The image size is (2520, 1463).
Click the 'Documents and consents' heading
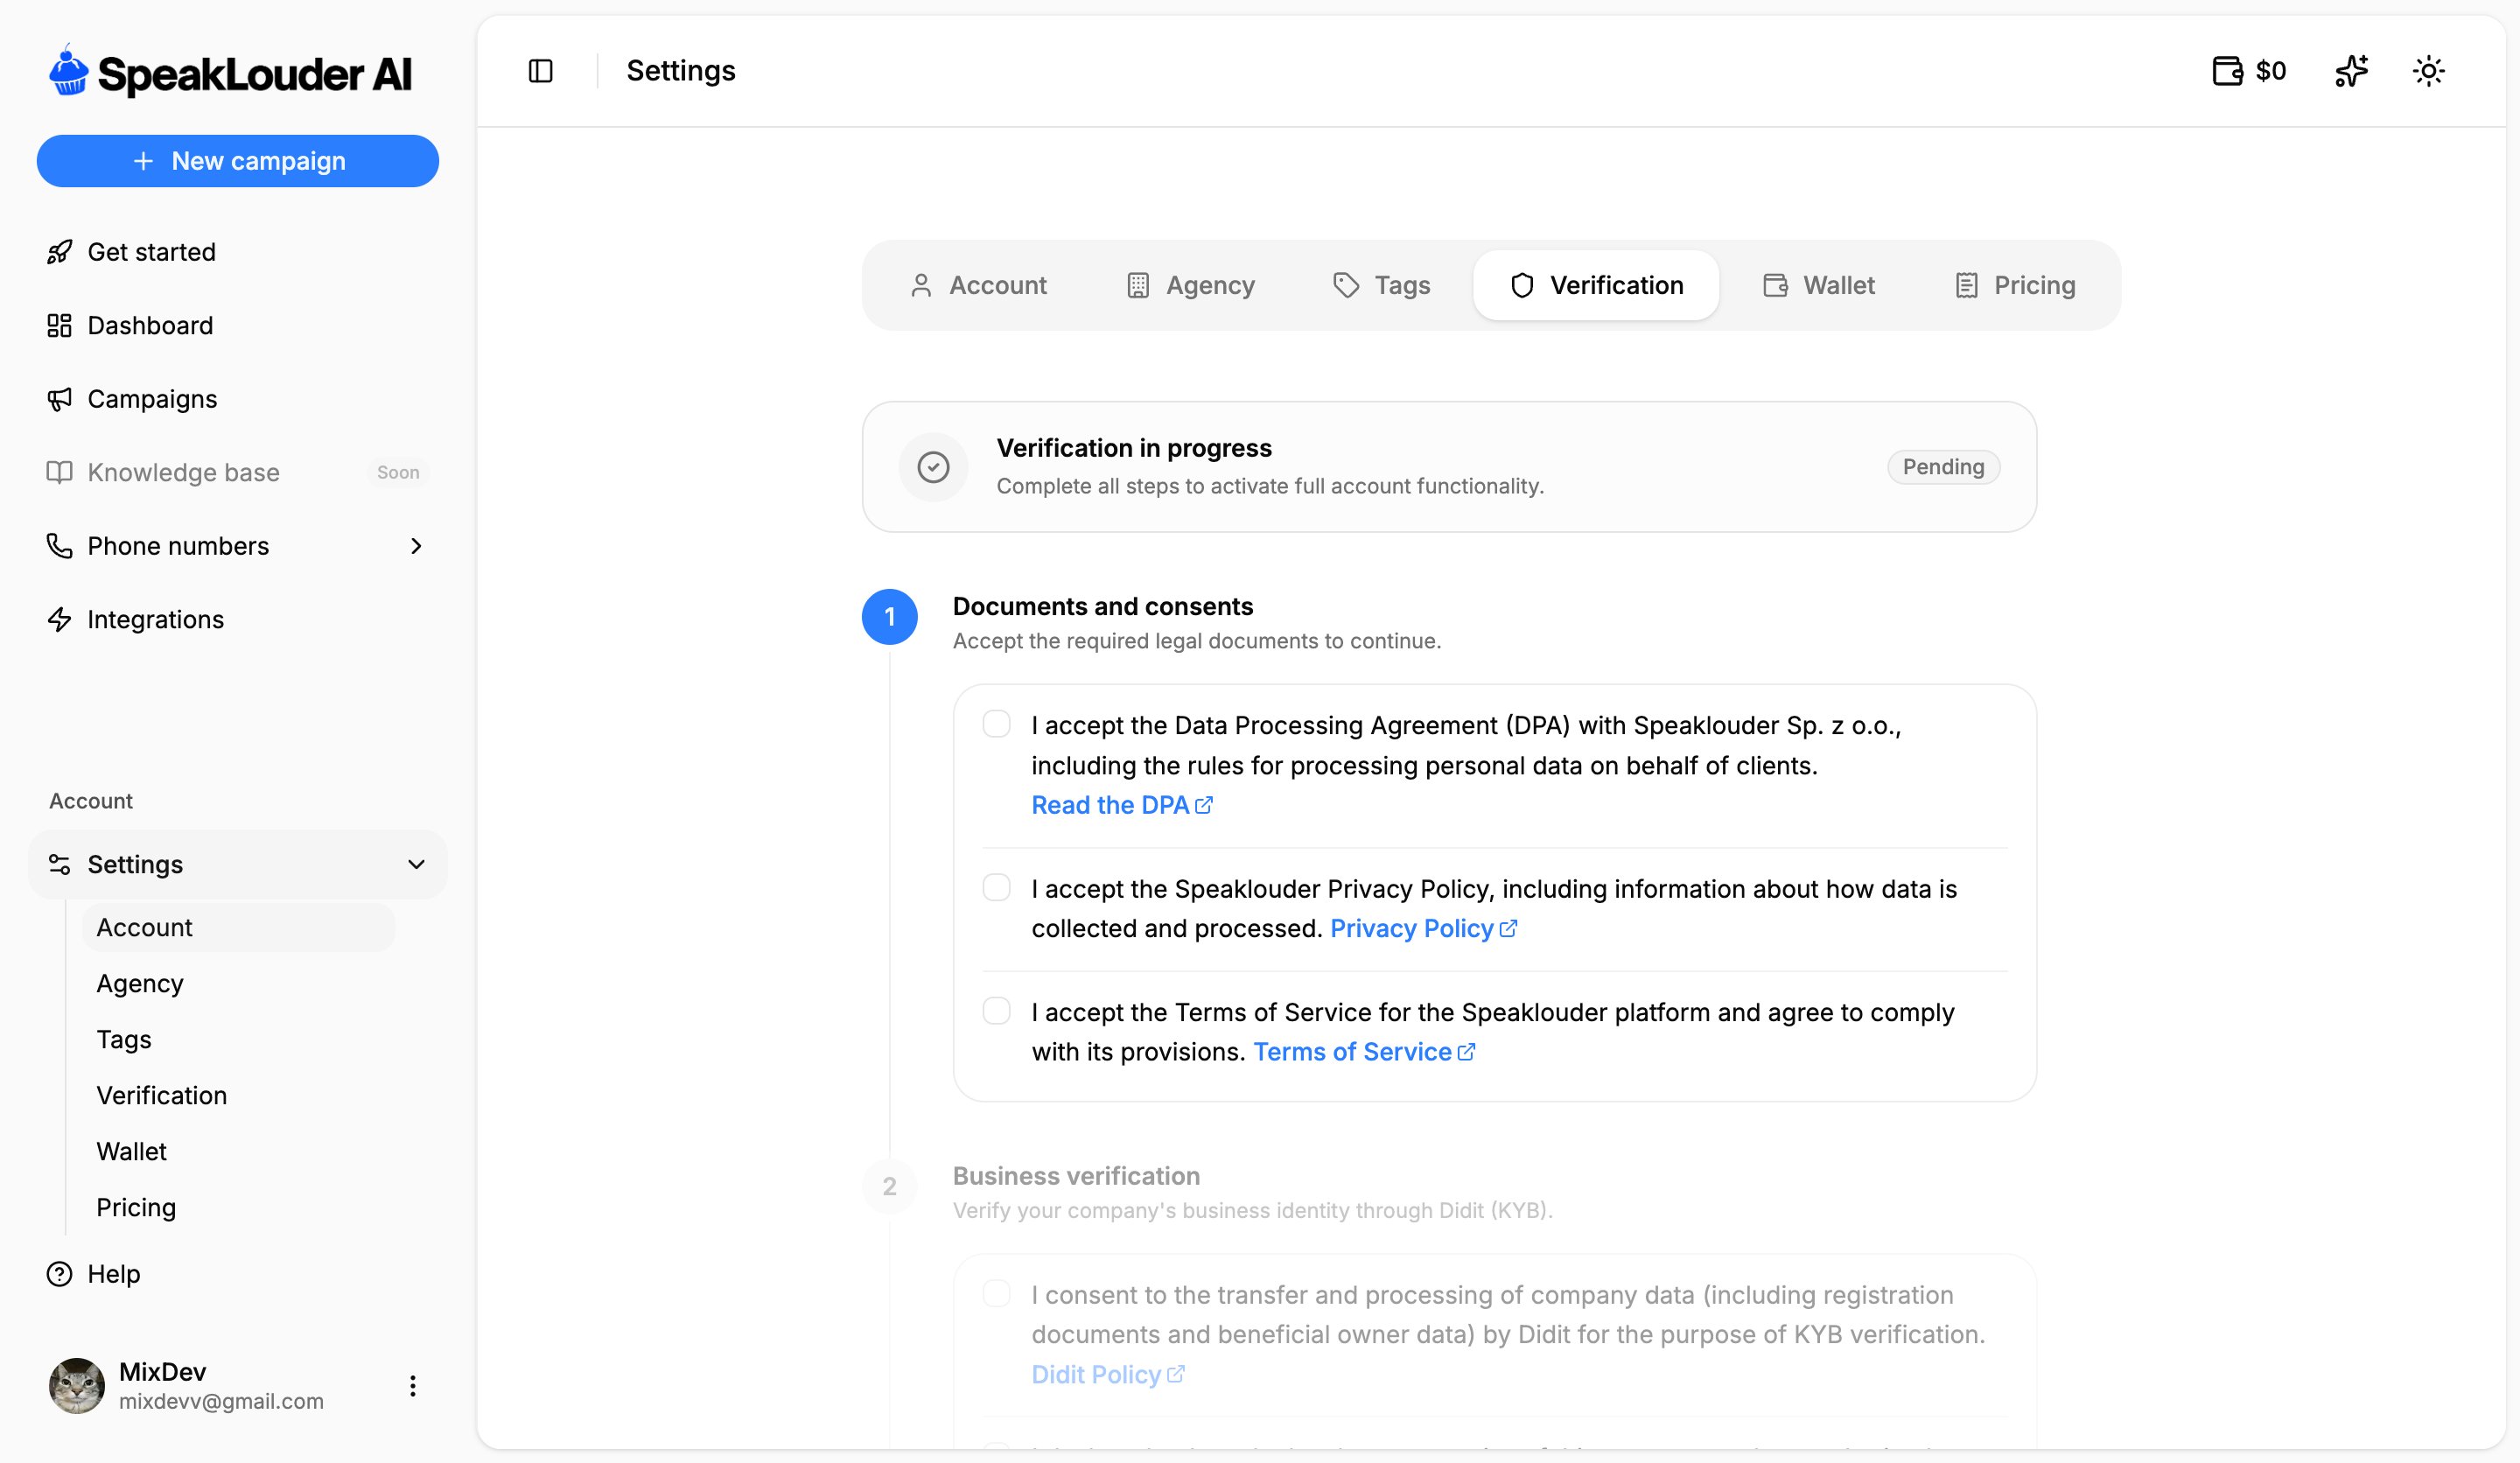click(x=1102, y=606)
